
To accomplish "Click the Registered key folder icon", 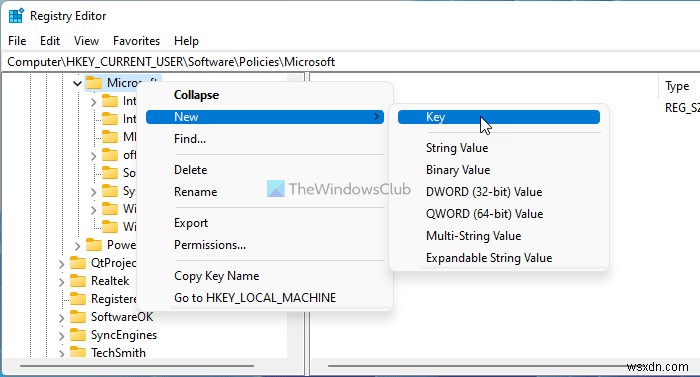I will 78,299.
